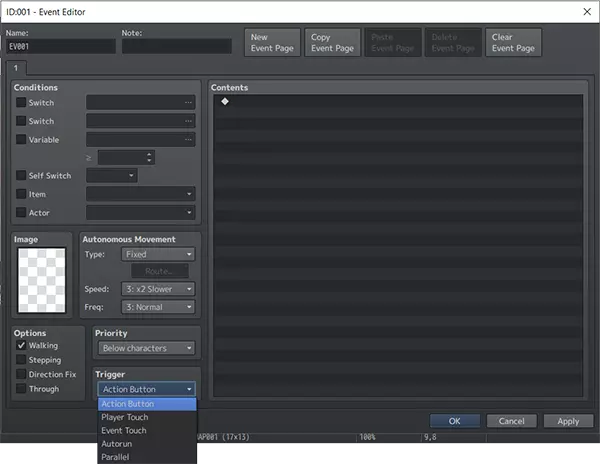Check the Stepping option
Image resolution: width=600 pixels, height=464 pixels.
21,360
